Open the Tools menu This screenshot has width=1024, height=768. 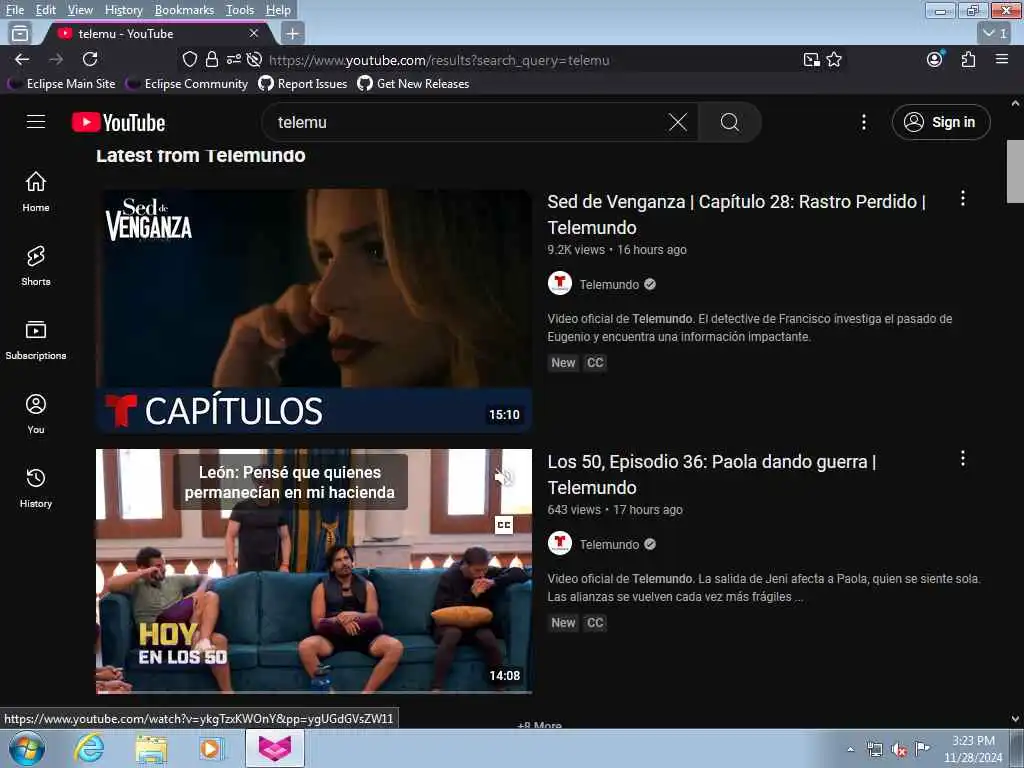click(x=240, y=10)
